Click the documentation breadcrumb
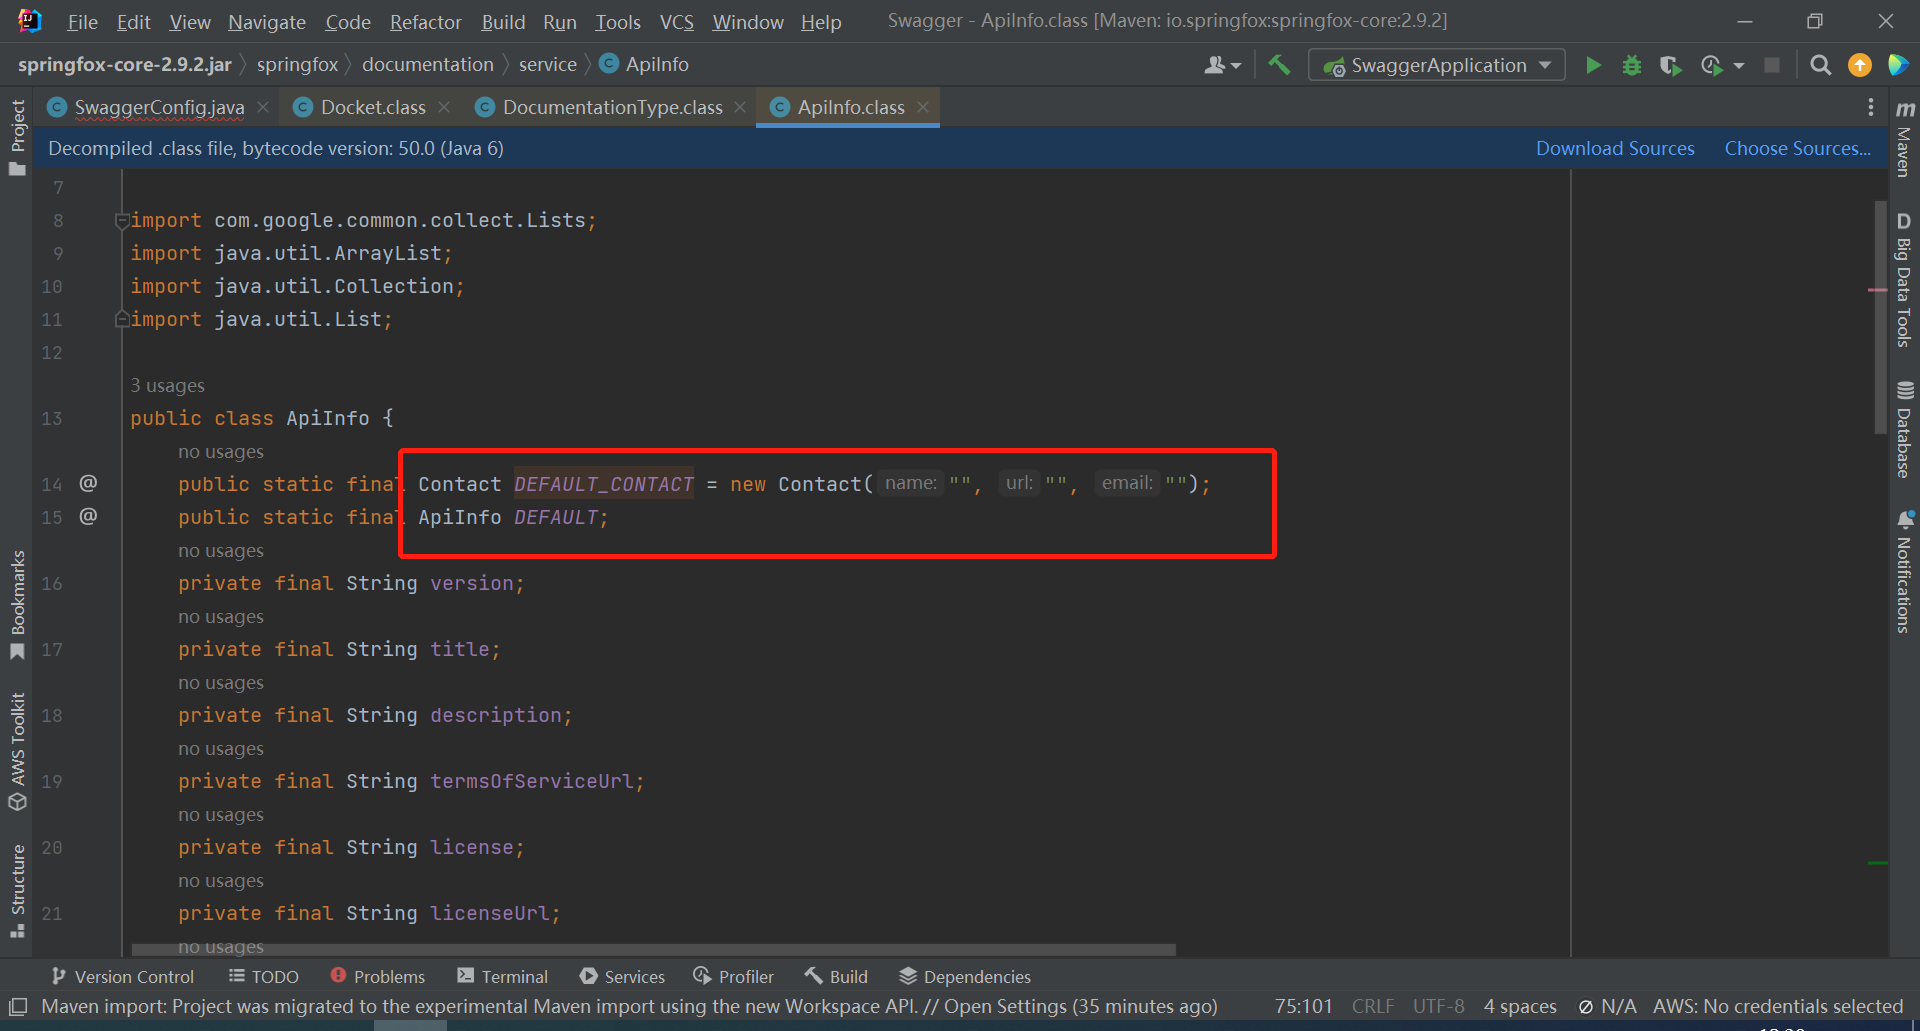Viewport: 1920px width, 1031px height. [428, 64]
